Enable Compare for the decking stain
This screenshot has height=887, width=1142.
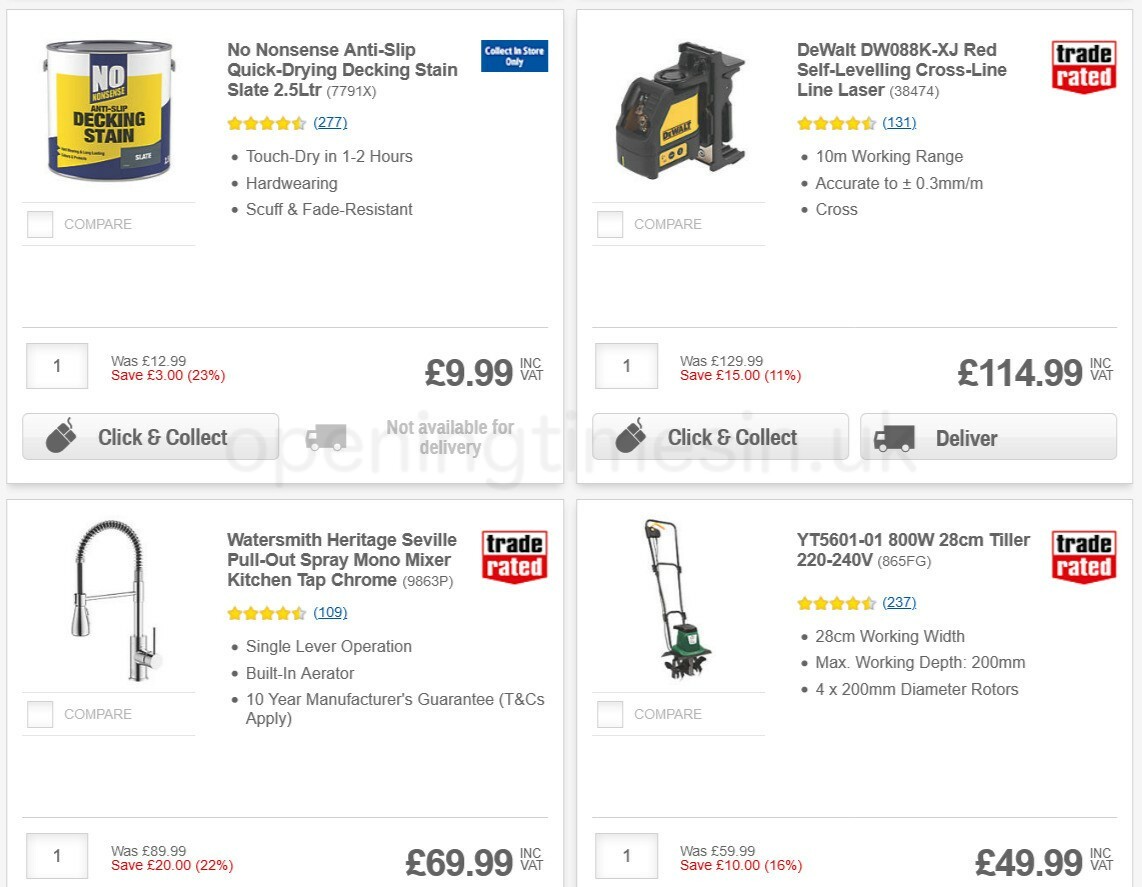click(39, 224)
